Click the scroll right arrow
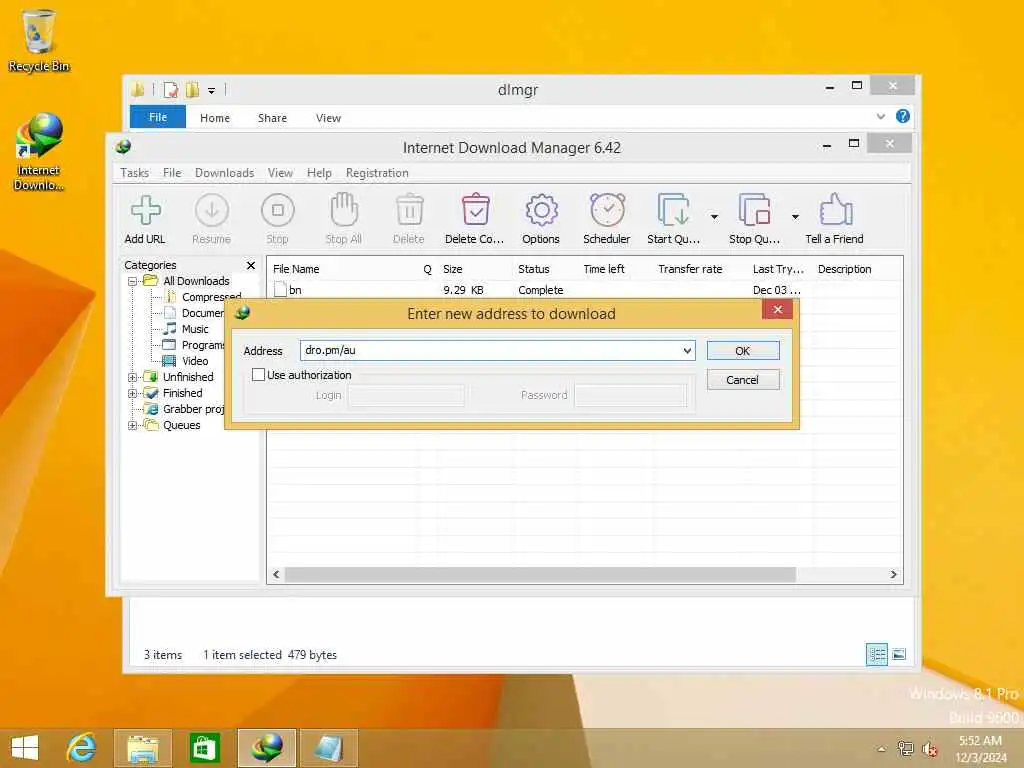Viewport: 1024px width, 768px height. click(x=893, y=575)
